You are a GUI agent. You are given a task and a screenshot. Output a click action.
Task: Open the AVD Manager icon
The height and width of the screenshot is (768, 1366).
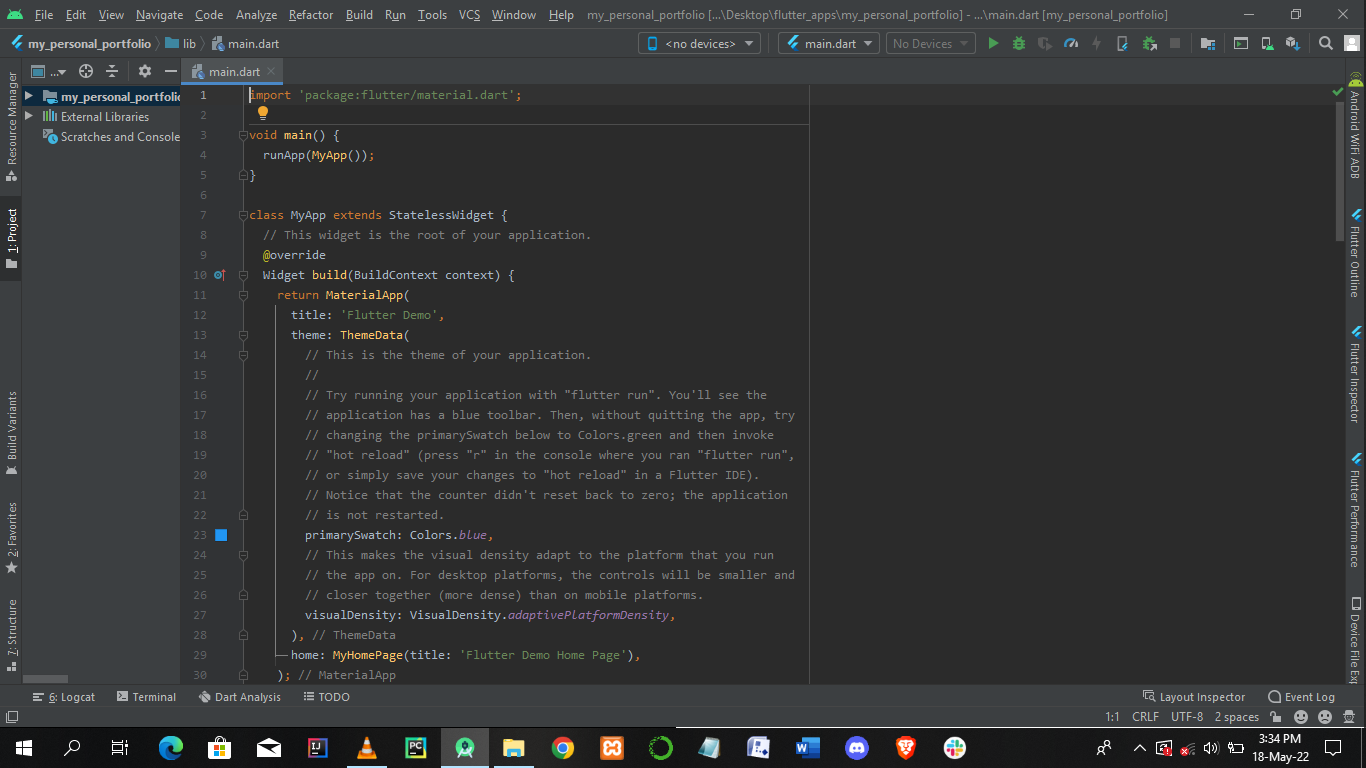point(1267,43)
